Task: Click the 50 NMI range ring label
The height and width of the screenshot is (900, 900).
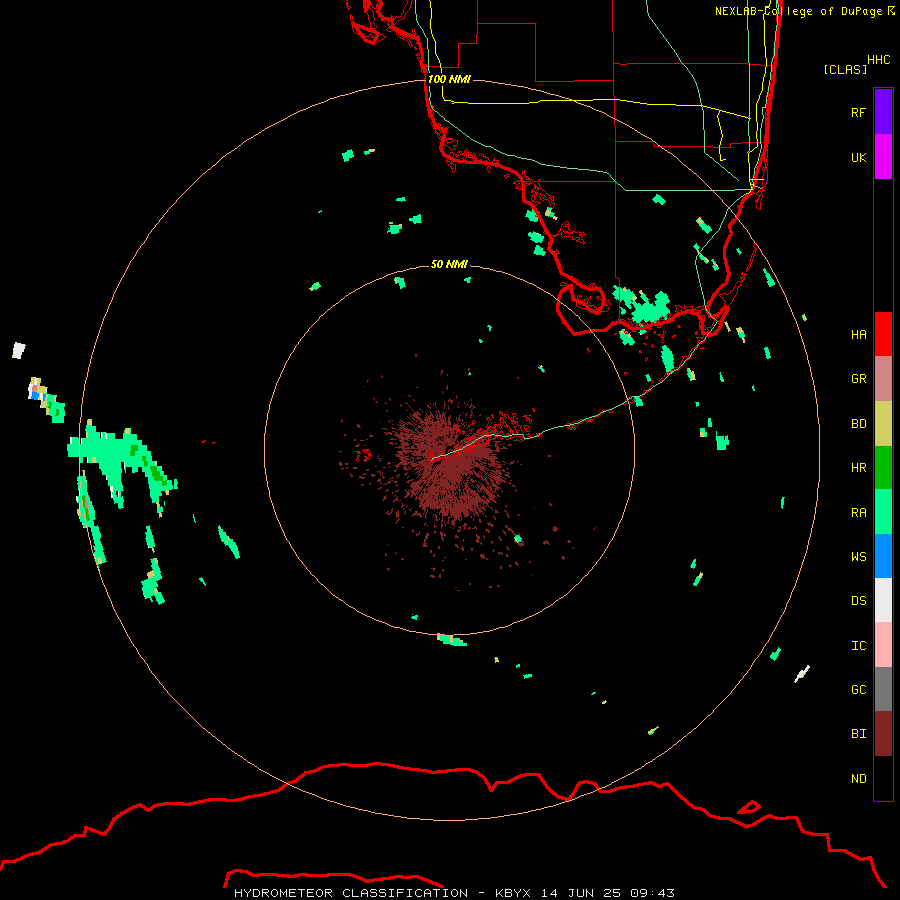Action: (x=449, y=264)
